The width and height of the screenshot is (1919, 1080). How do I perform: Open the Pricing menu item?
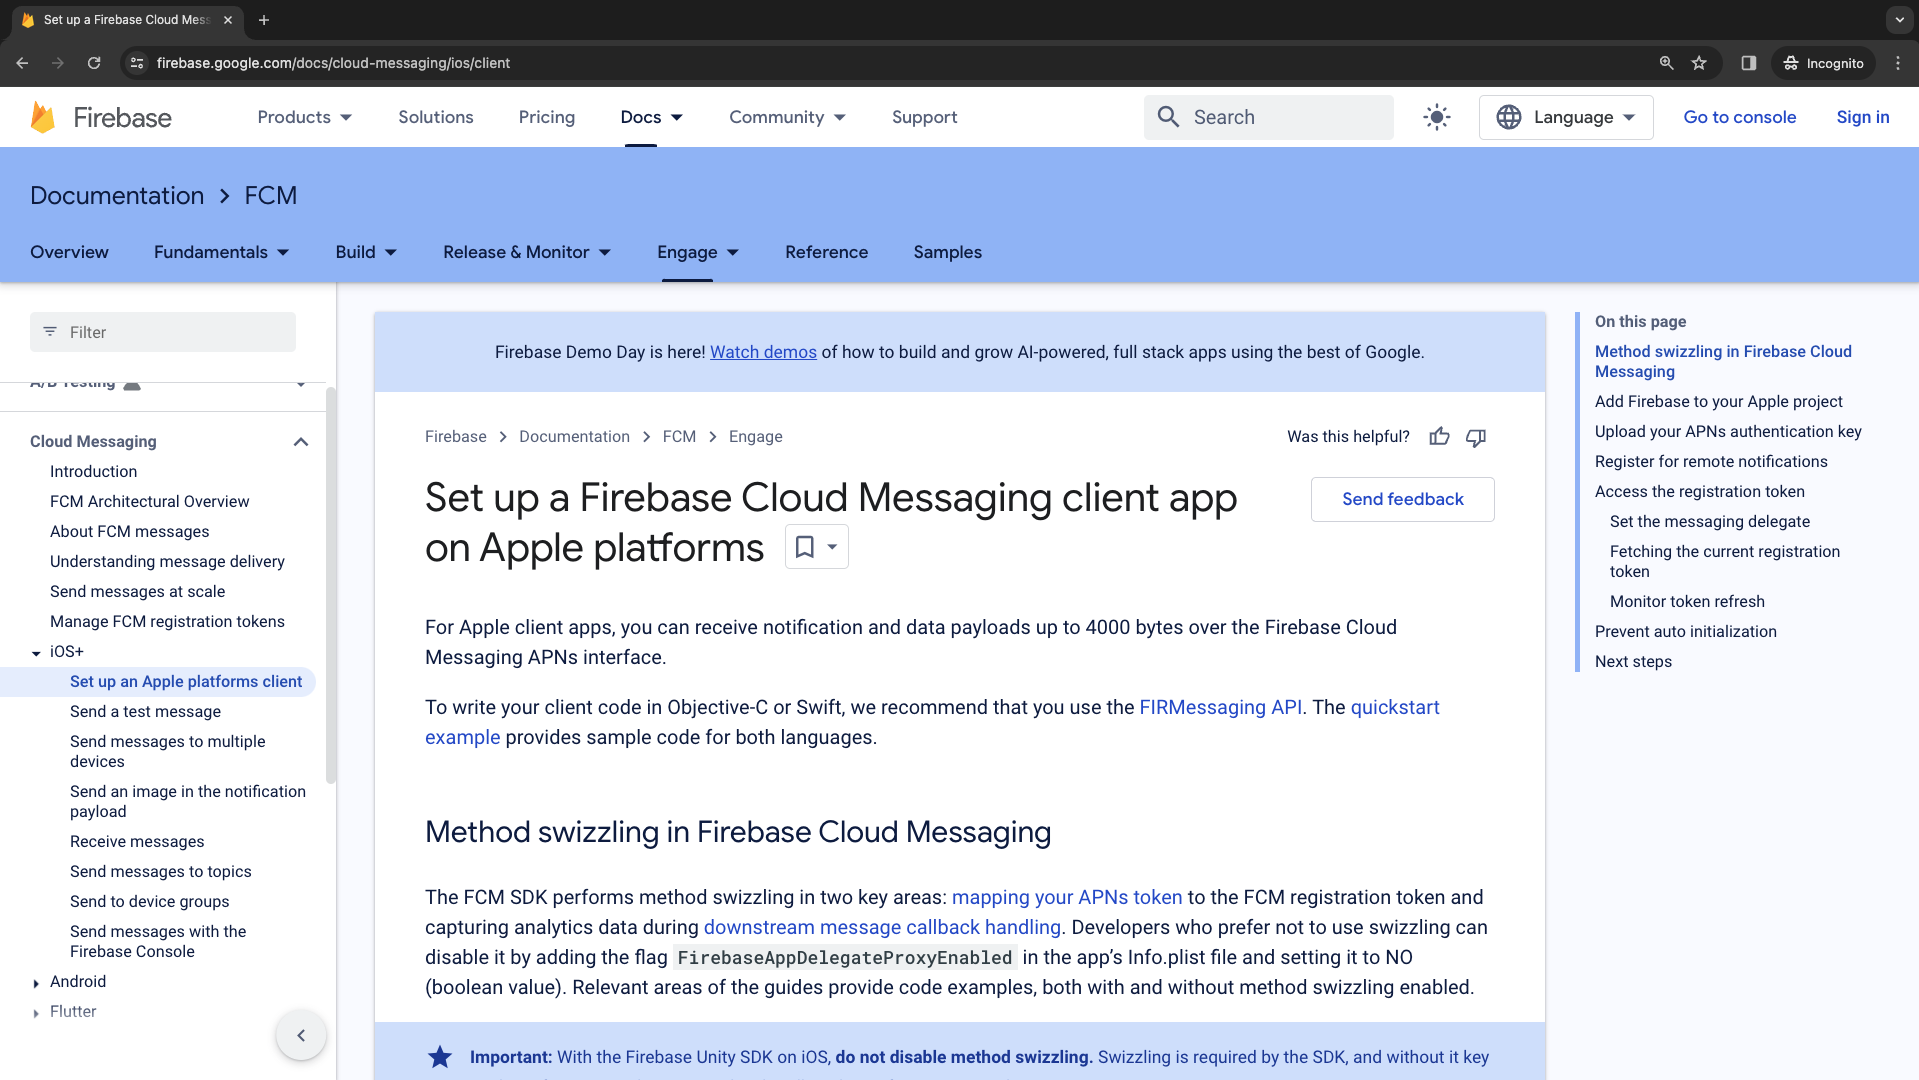coord(547,117)
